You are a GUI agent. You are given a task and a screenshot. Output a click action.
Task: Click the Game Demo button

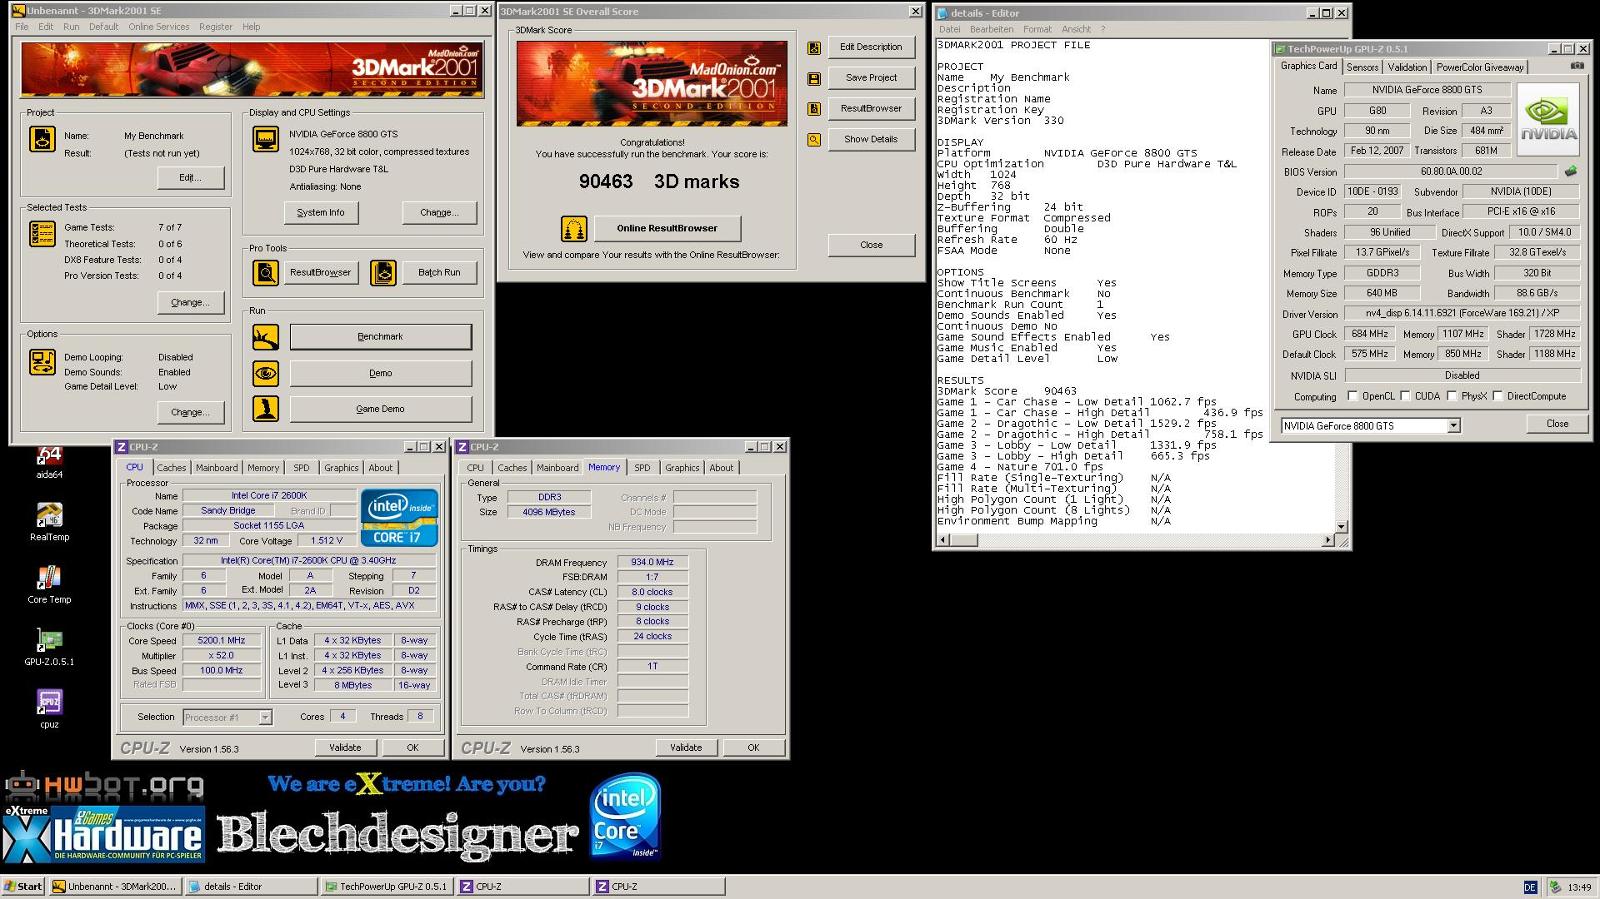click(x=380, y=408)
